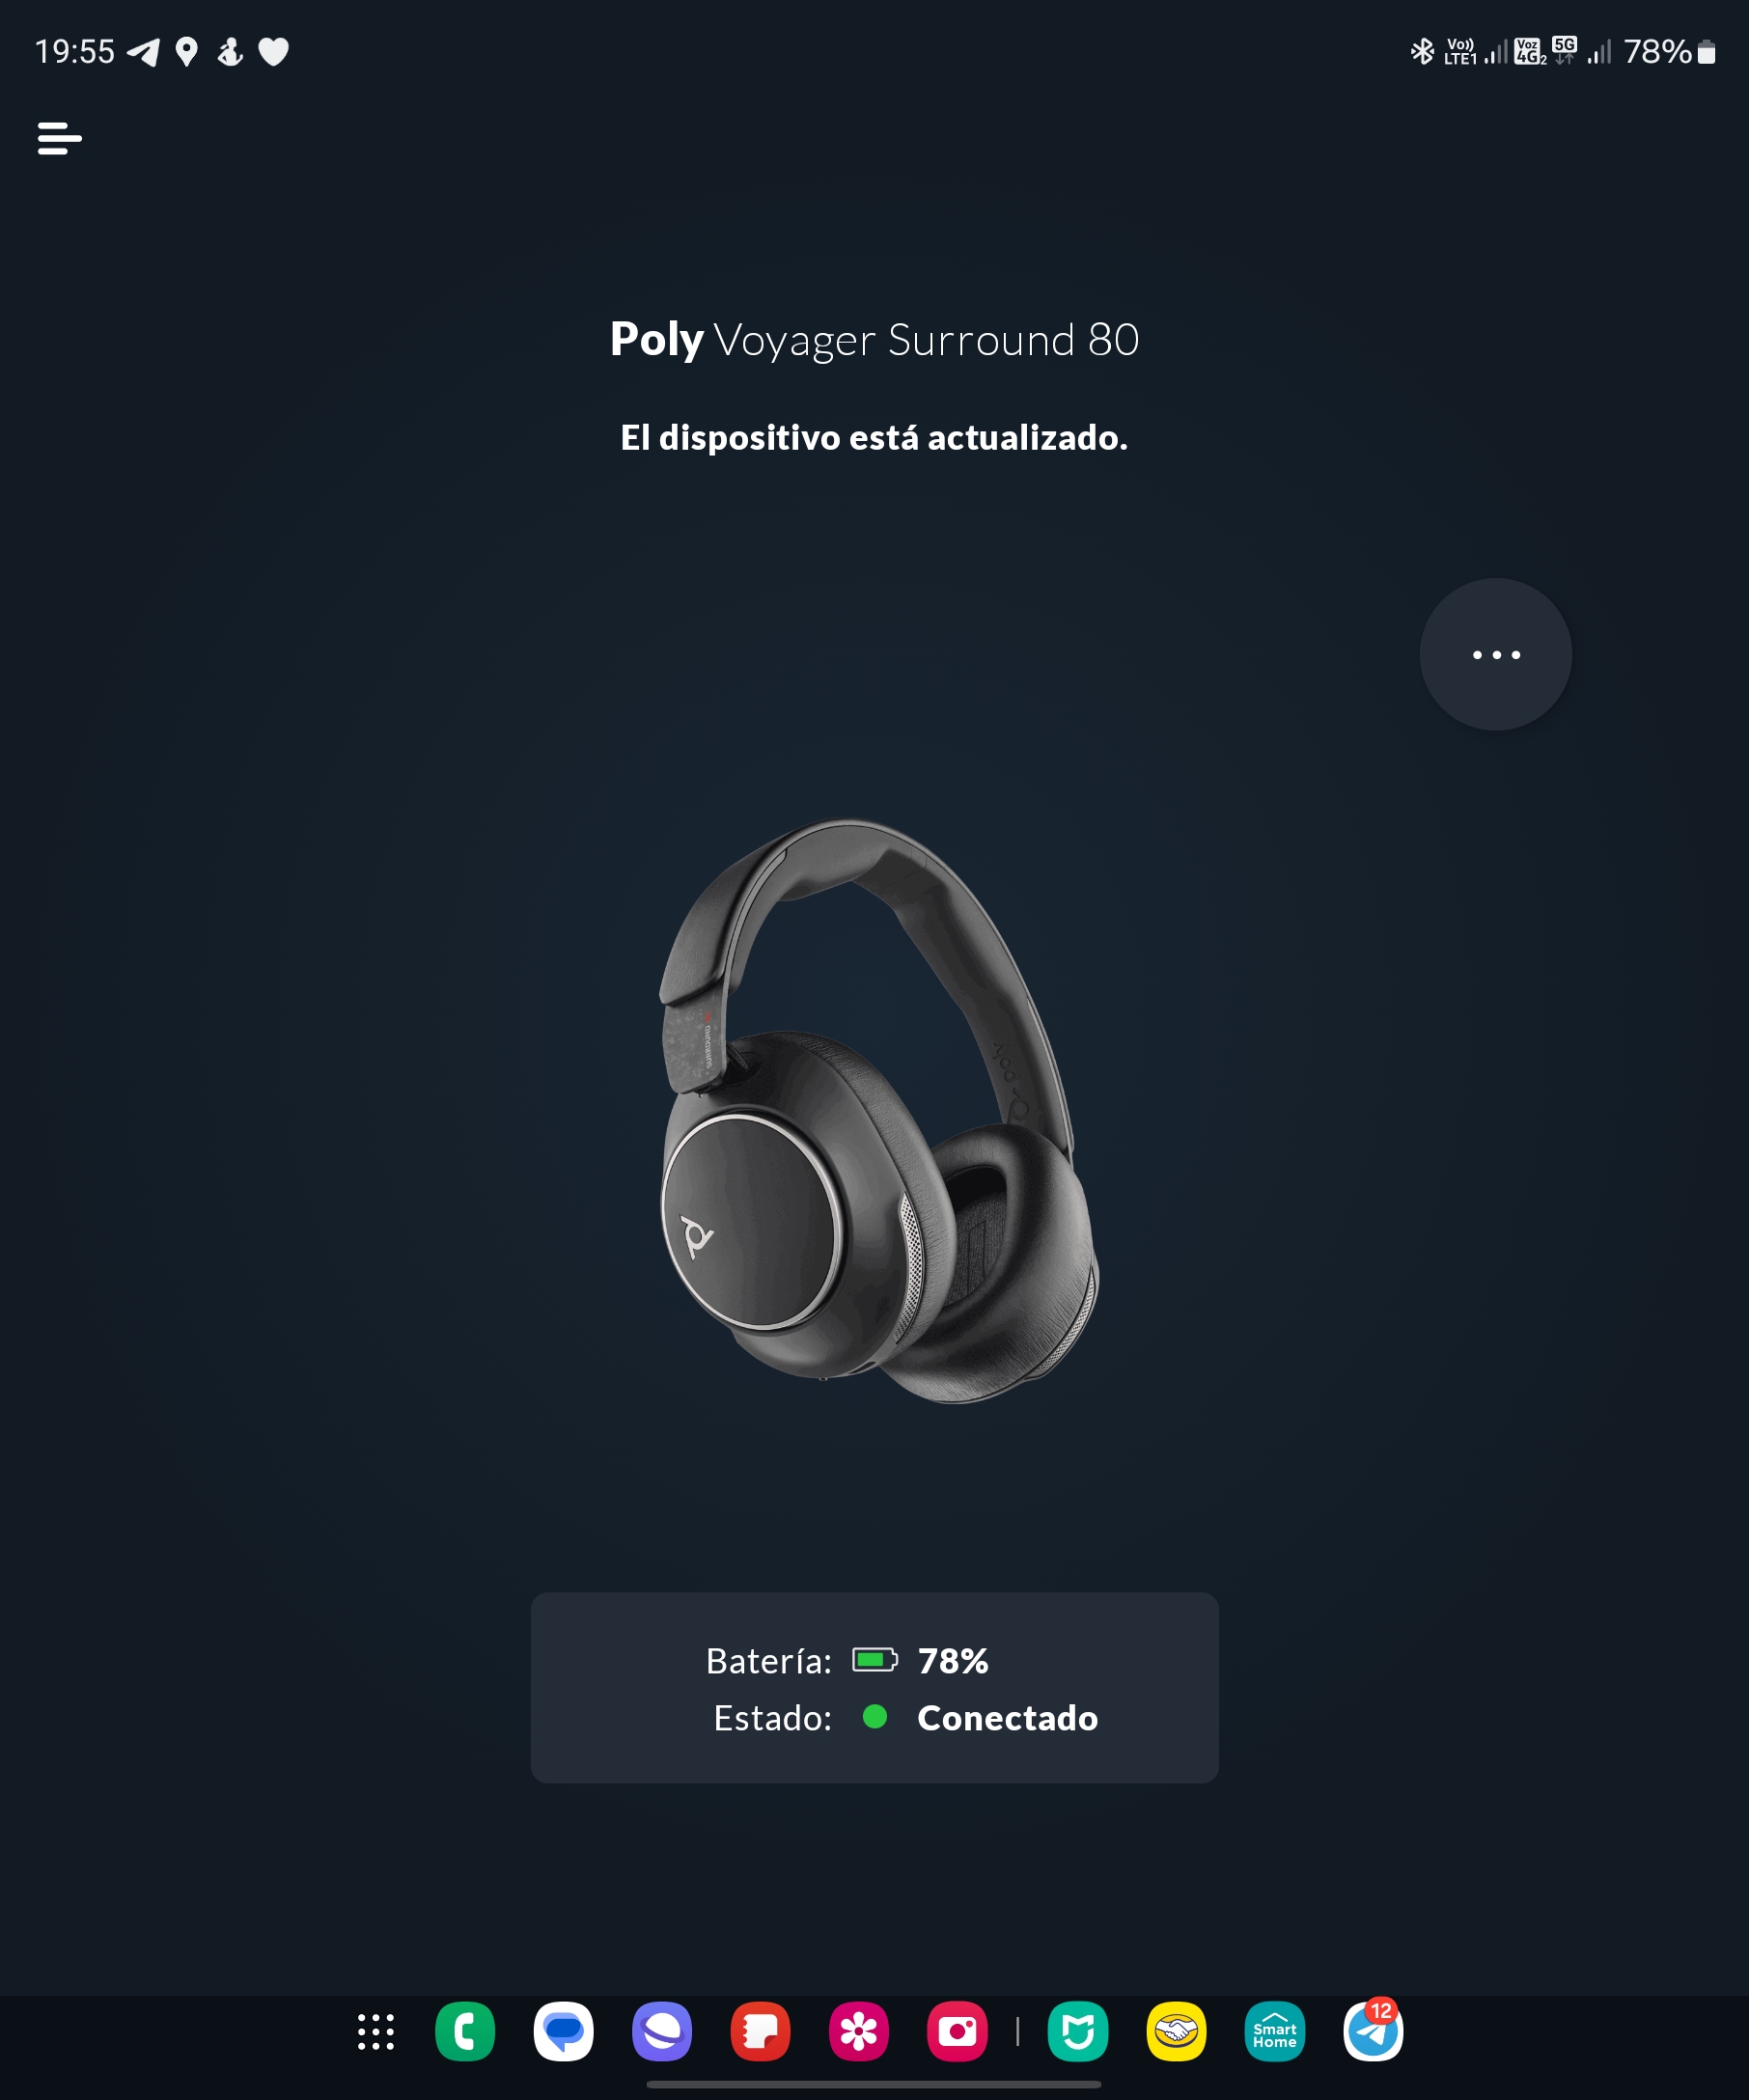
Task: Tap the Voyager Surround 80 headset image
Action: [x=877, y=1110]
